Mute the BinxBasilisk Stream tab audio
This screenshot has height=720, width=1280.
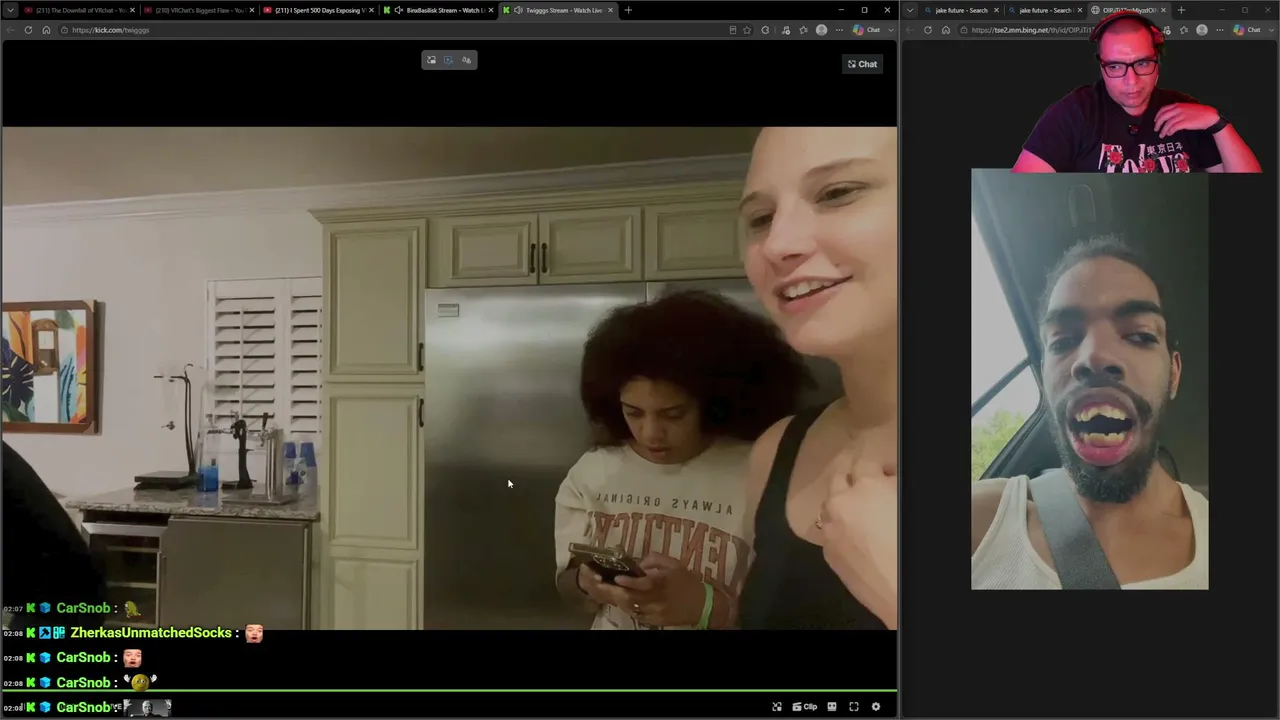point(399,10)
